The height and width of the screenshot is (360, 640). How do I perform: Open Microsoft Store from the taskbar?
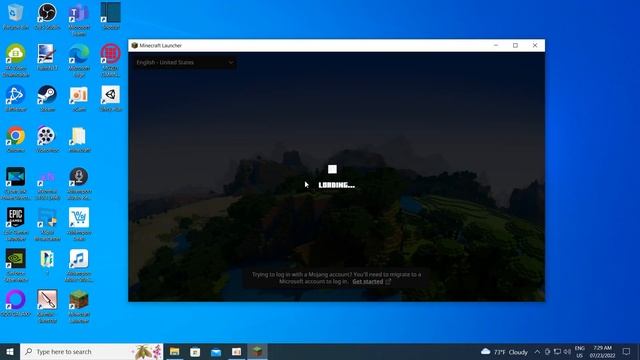195,351
